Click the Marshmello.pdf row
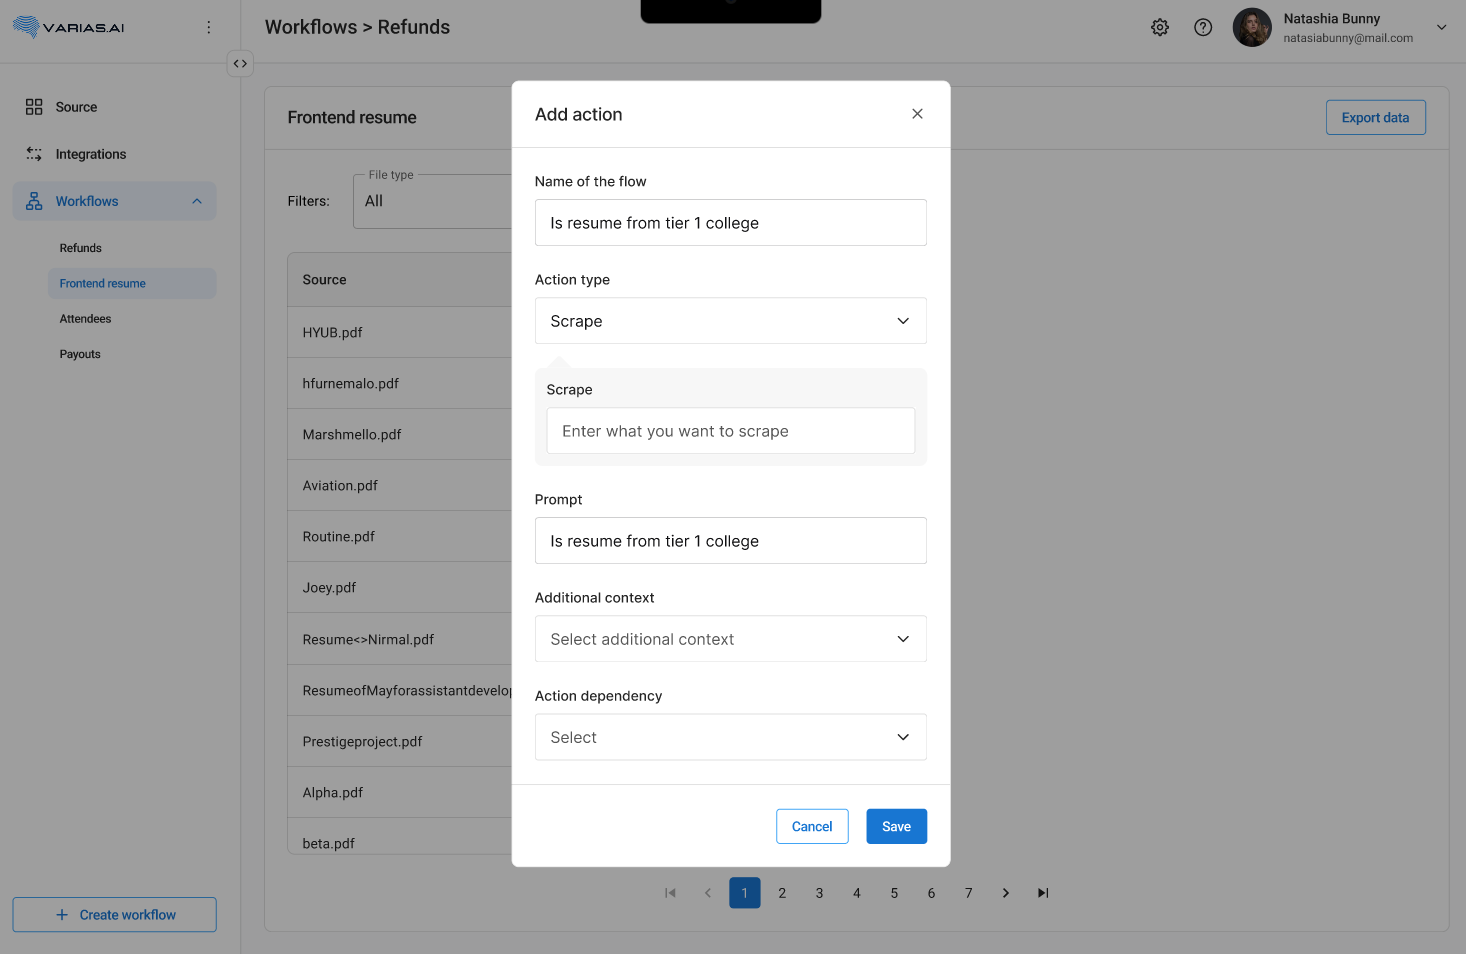The width and height of the screenshot is (1466, 954). click(400, 434)
